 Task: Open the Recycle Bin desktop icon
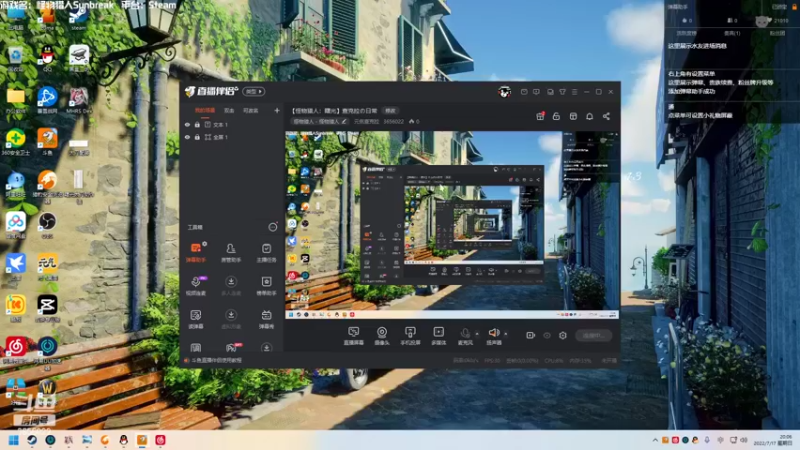(15, 58)
